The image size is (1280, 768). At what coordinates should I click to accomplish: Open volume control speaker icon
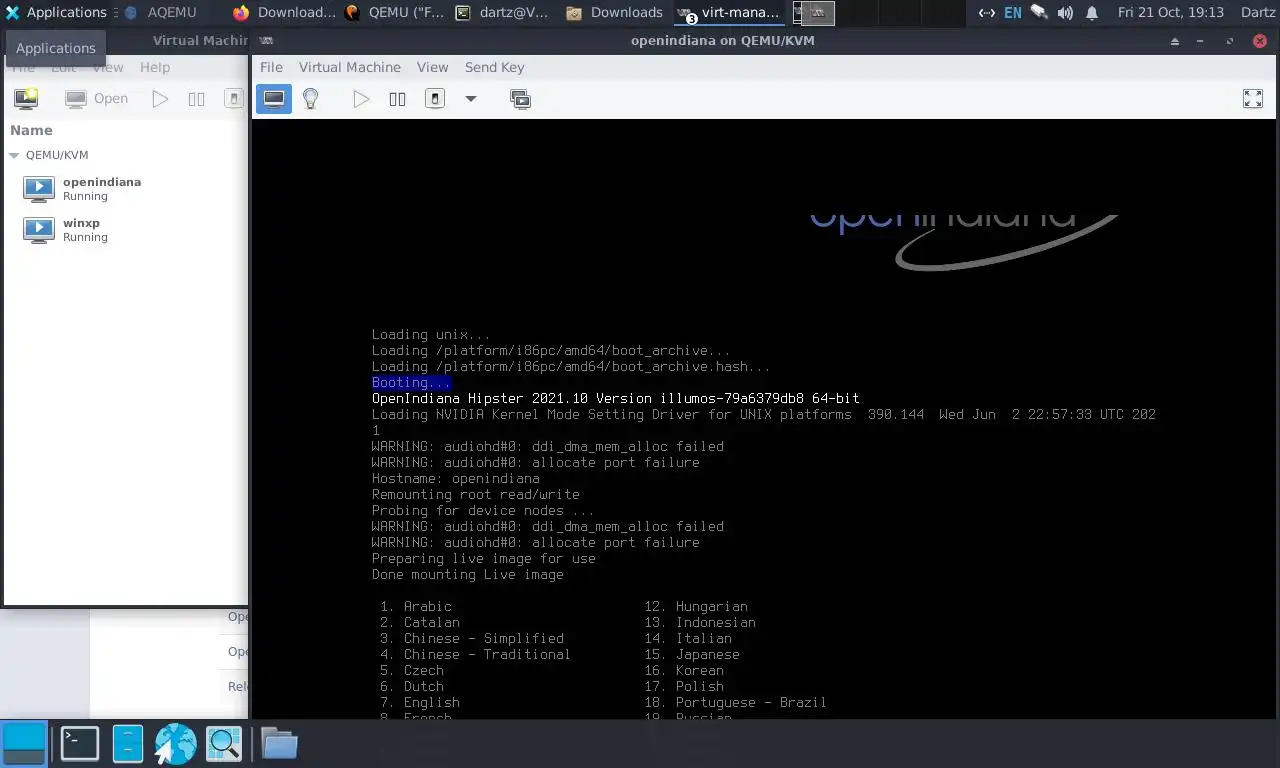(x=1065, y=12)
